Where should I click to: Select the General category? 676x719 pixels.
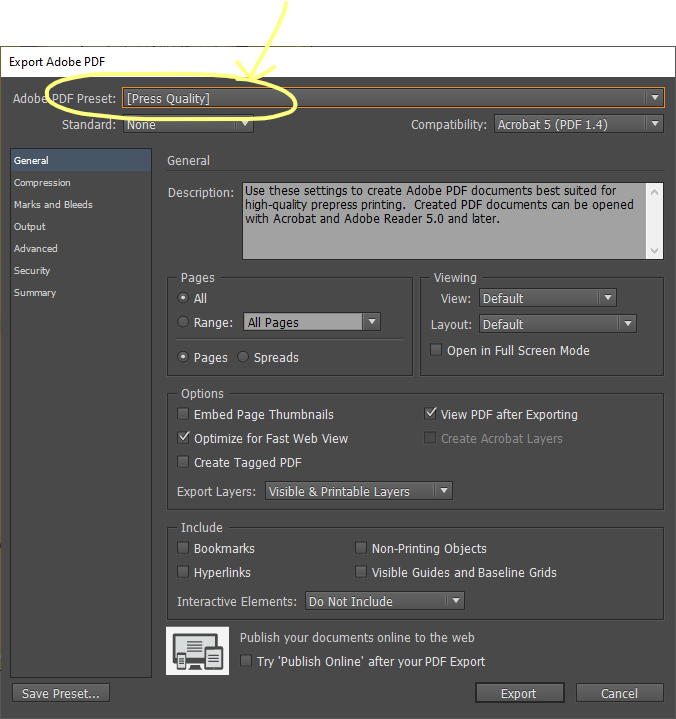tap(81, 160)
